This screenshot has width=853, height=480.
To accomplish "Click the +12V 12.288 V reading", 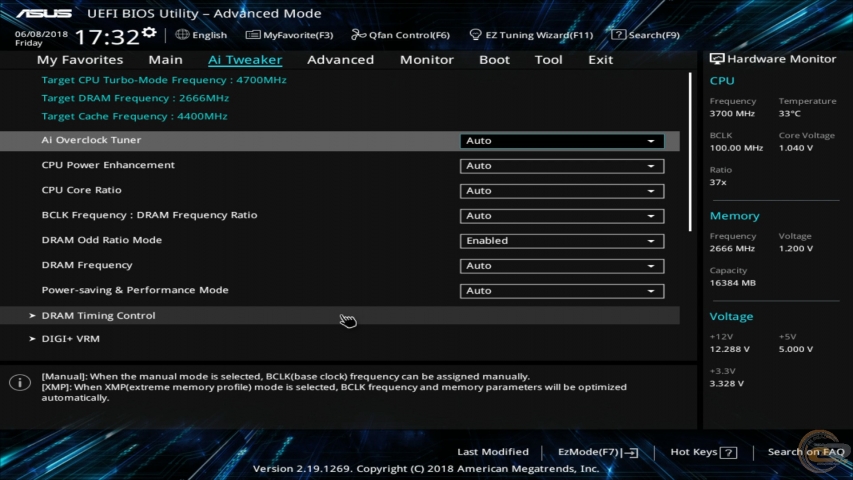I will click(x=730, y=349).
